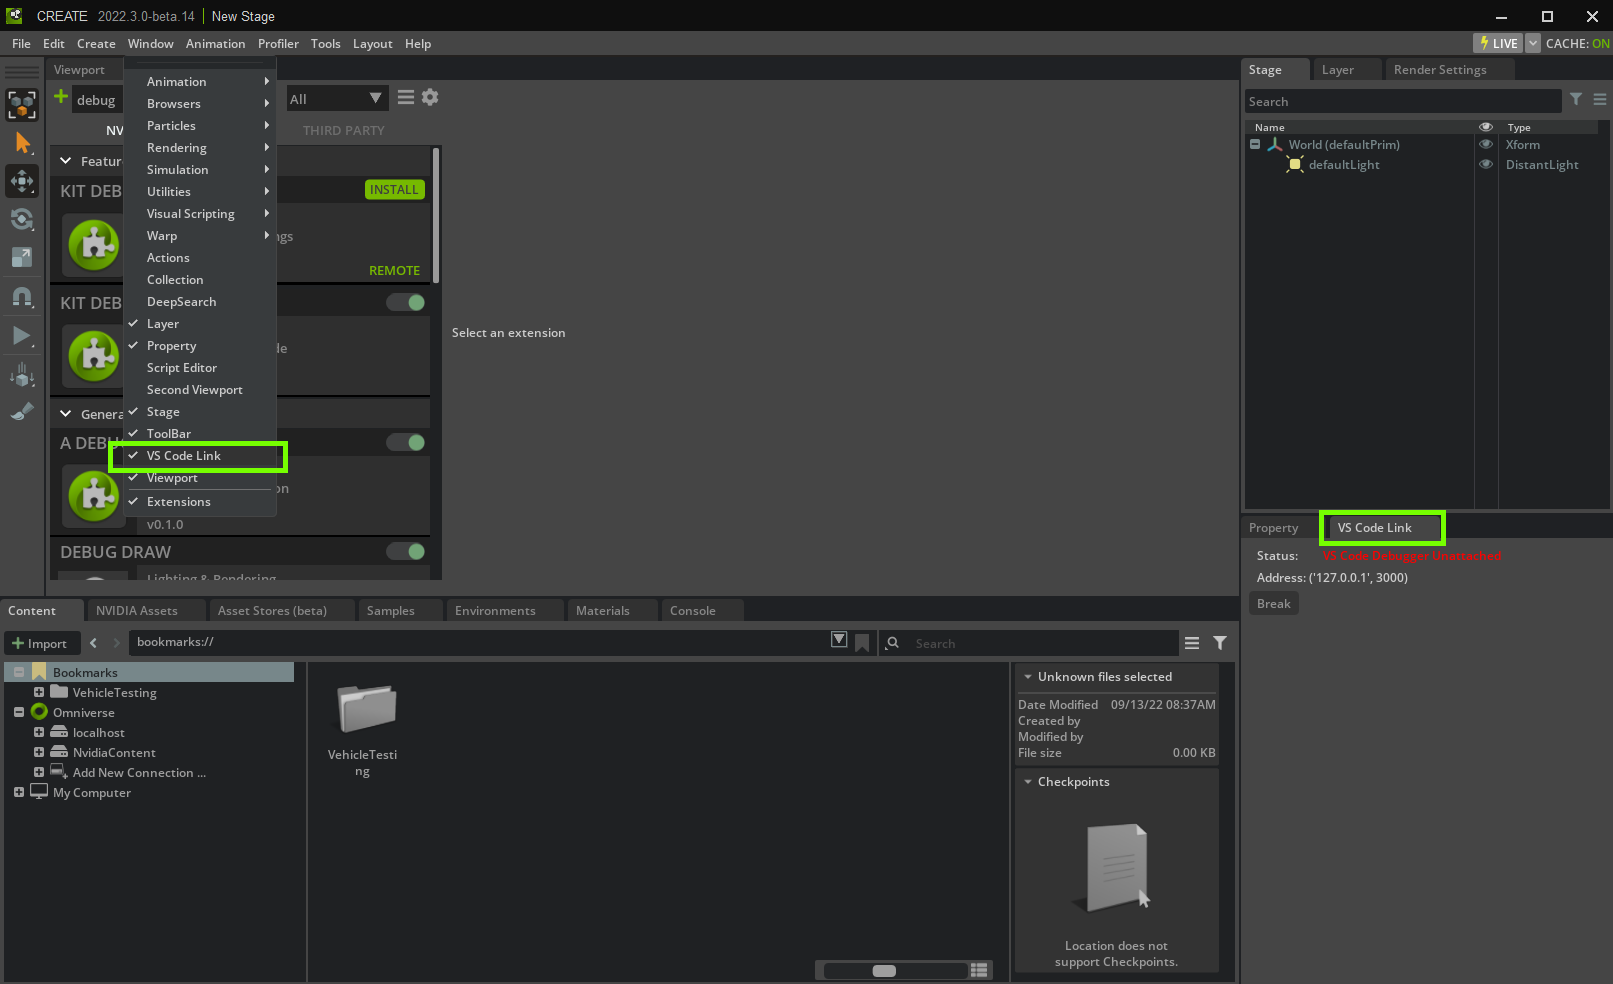The height and width of the screenshot is (984, 1613).
Task: Click the Break button
Action: click(x=1274, y=604)
